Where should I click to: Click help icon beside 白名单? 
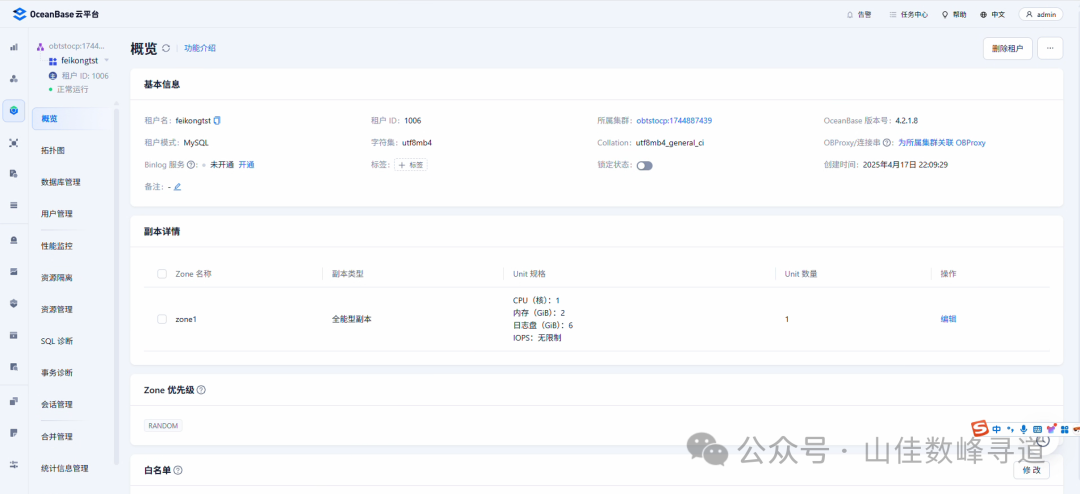tap(178, 471)
